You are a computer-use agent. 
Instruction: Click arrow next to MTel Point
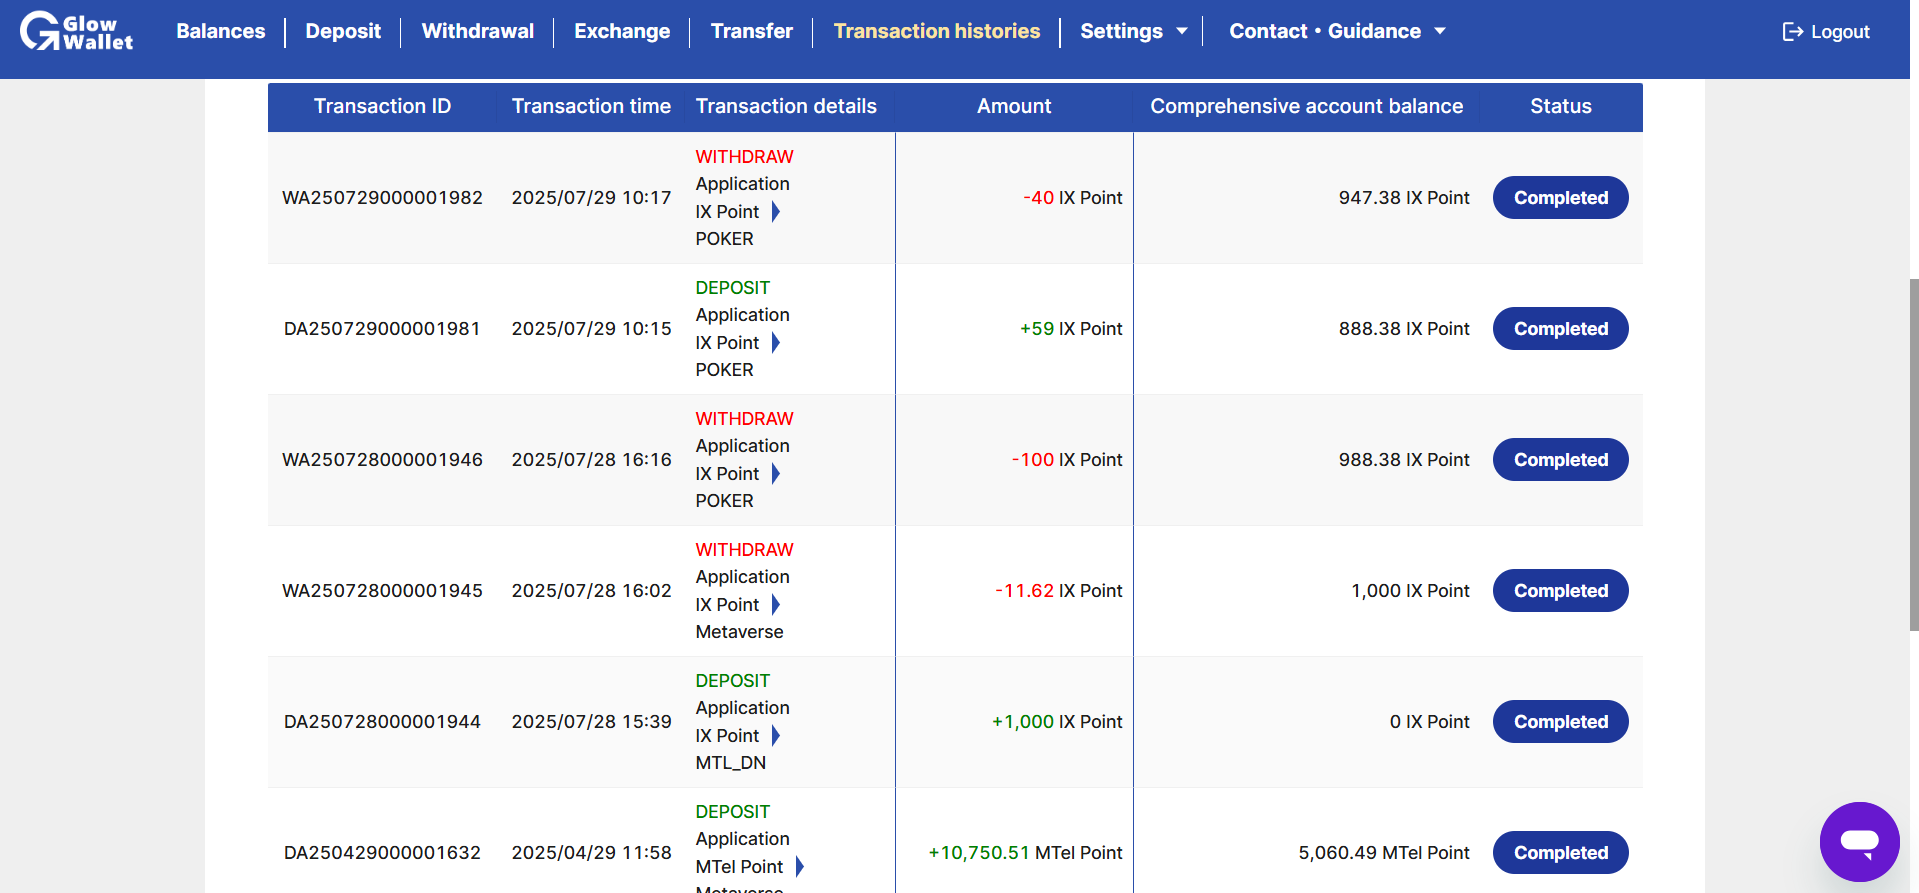[800, 867]
